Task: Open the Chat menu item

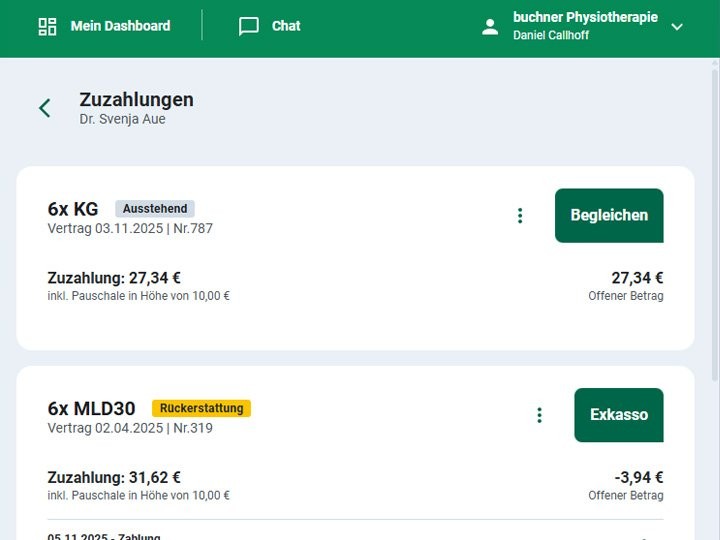Action: (x=286, y=26)
